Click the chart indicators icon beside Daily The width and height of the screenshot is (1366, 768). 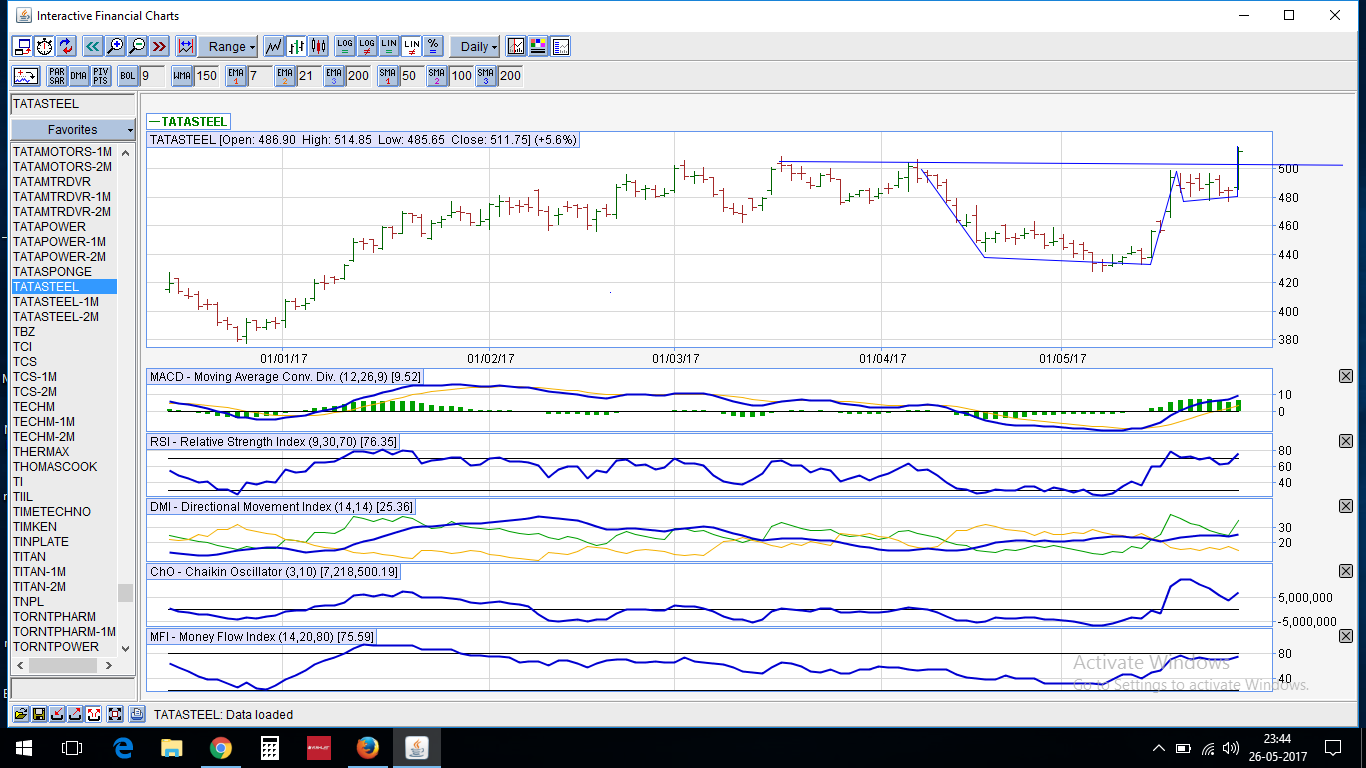pos(516,46)
